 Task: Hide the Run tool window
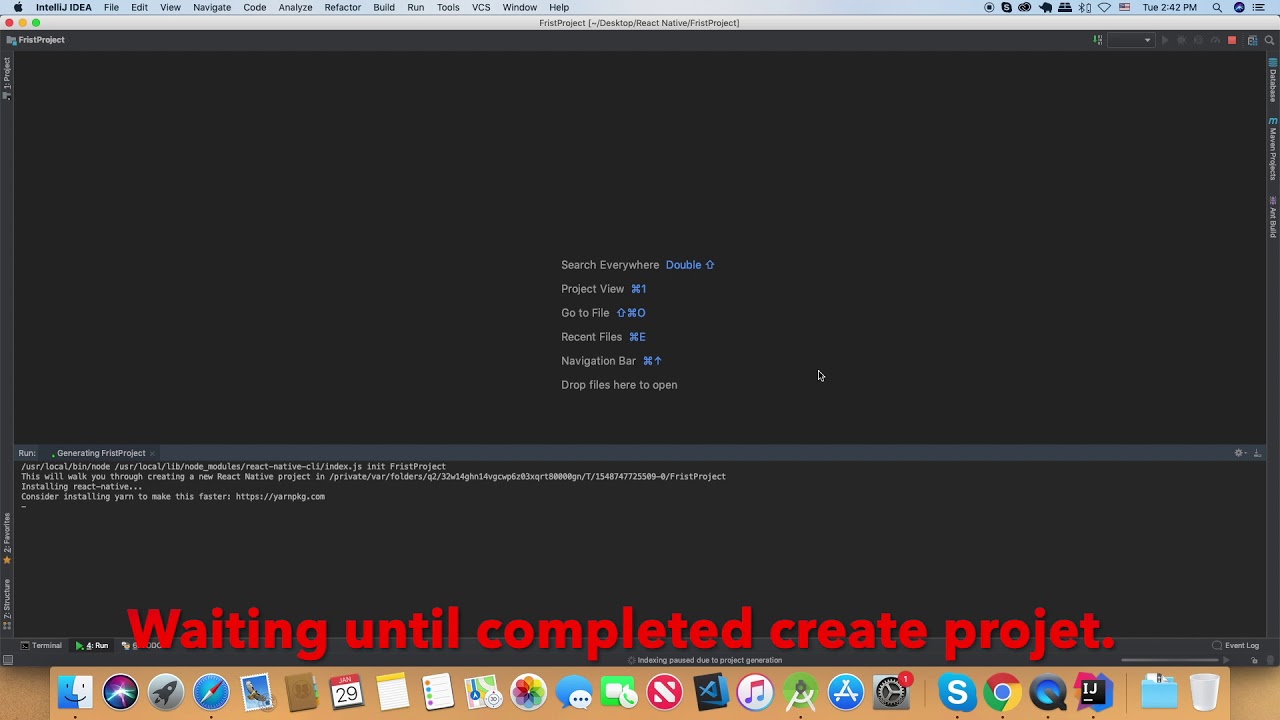[1257, 453]
